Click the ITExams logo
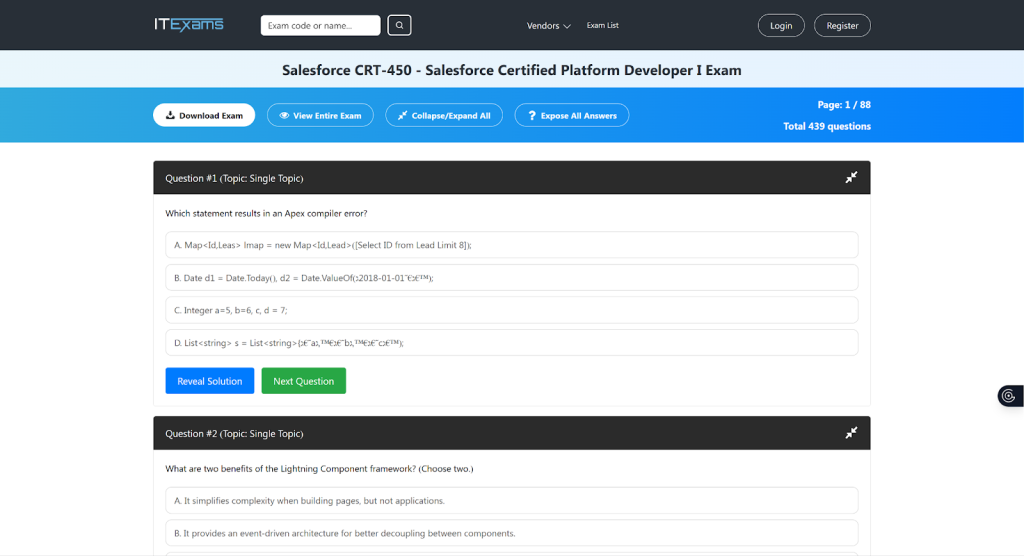Image resolution: width=1024 pixels, height=556 pixels. tap(189, 25)
